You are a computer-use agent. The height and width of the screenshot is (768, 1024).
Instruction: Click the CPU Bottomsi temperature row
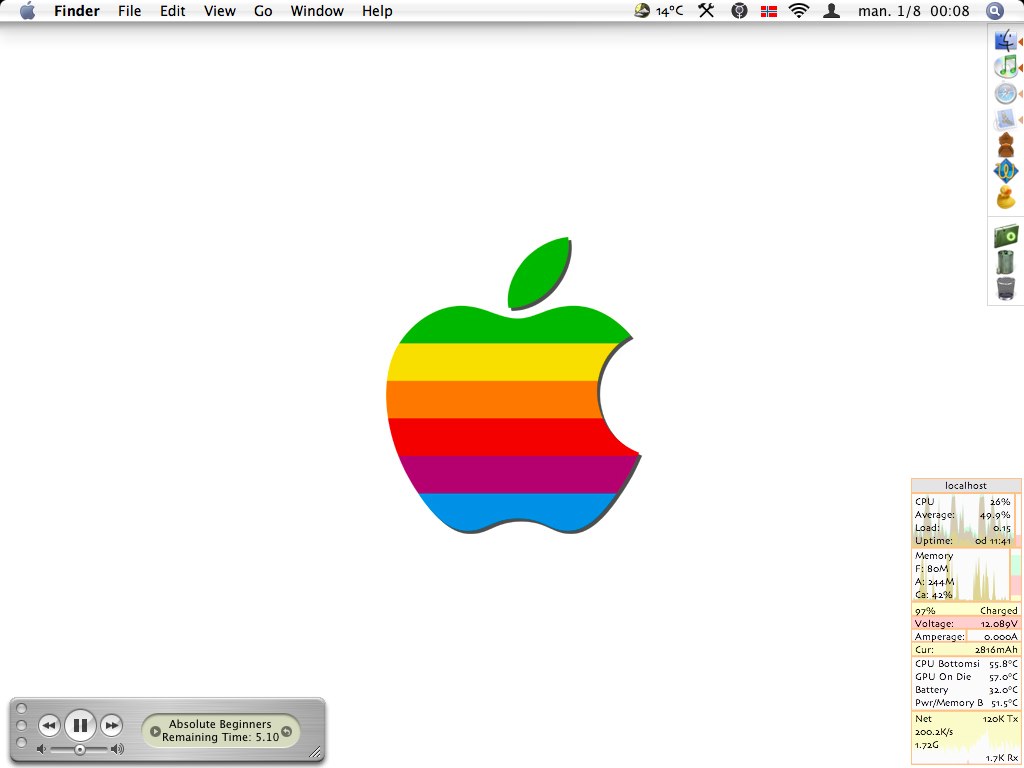[x=966, y=664]
